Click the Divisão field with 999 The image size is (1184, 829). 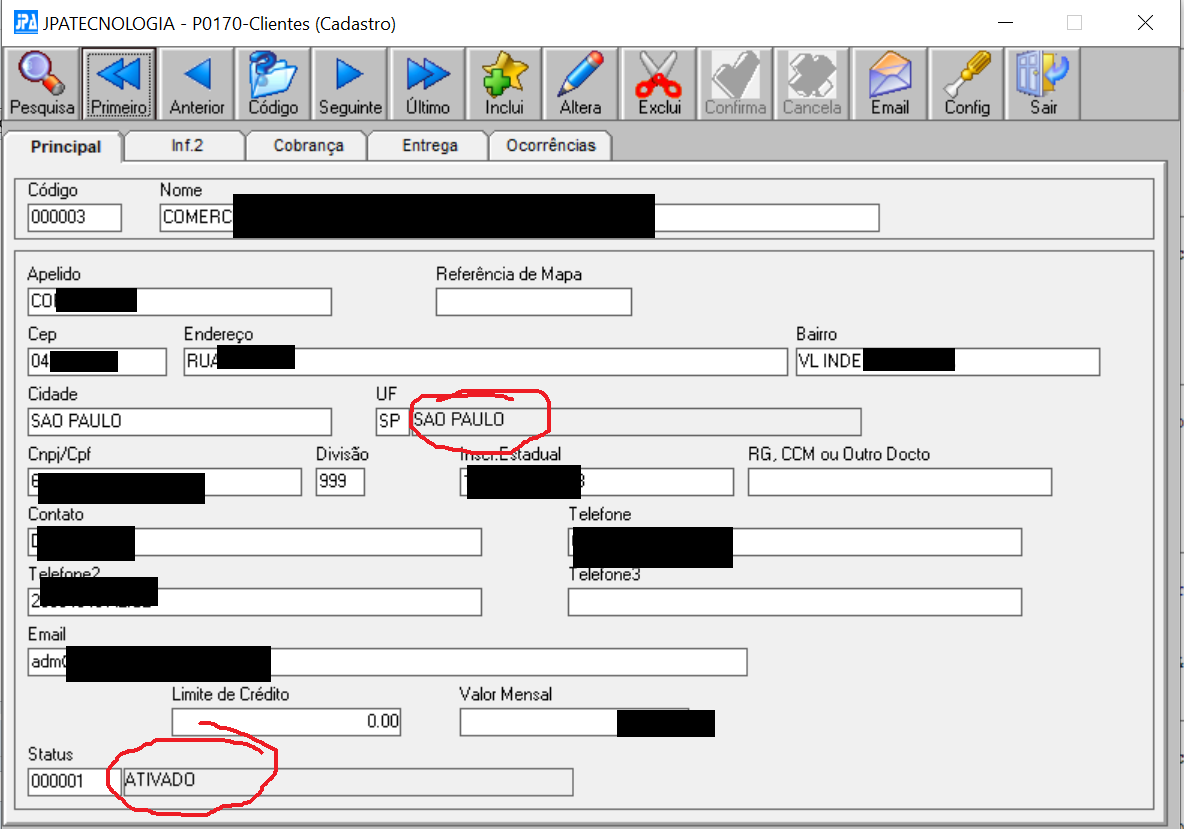coord(341,482)
